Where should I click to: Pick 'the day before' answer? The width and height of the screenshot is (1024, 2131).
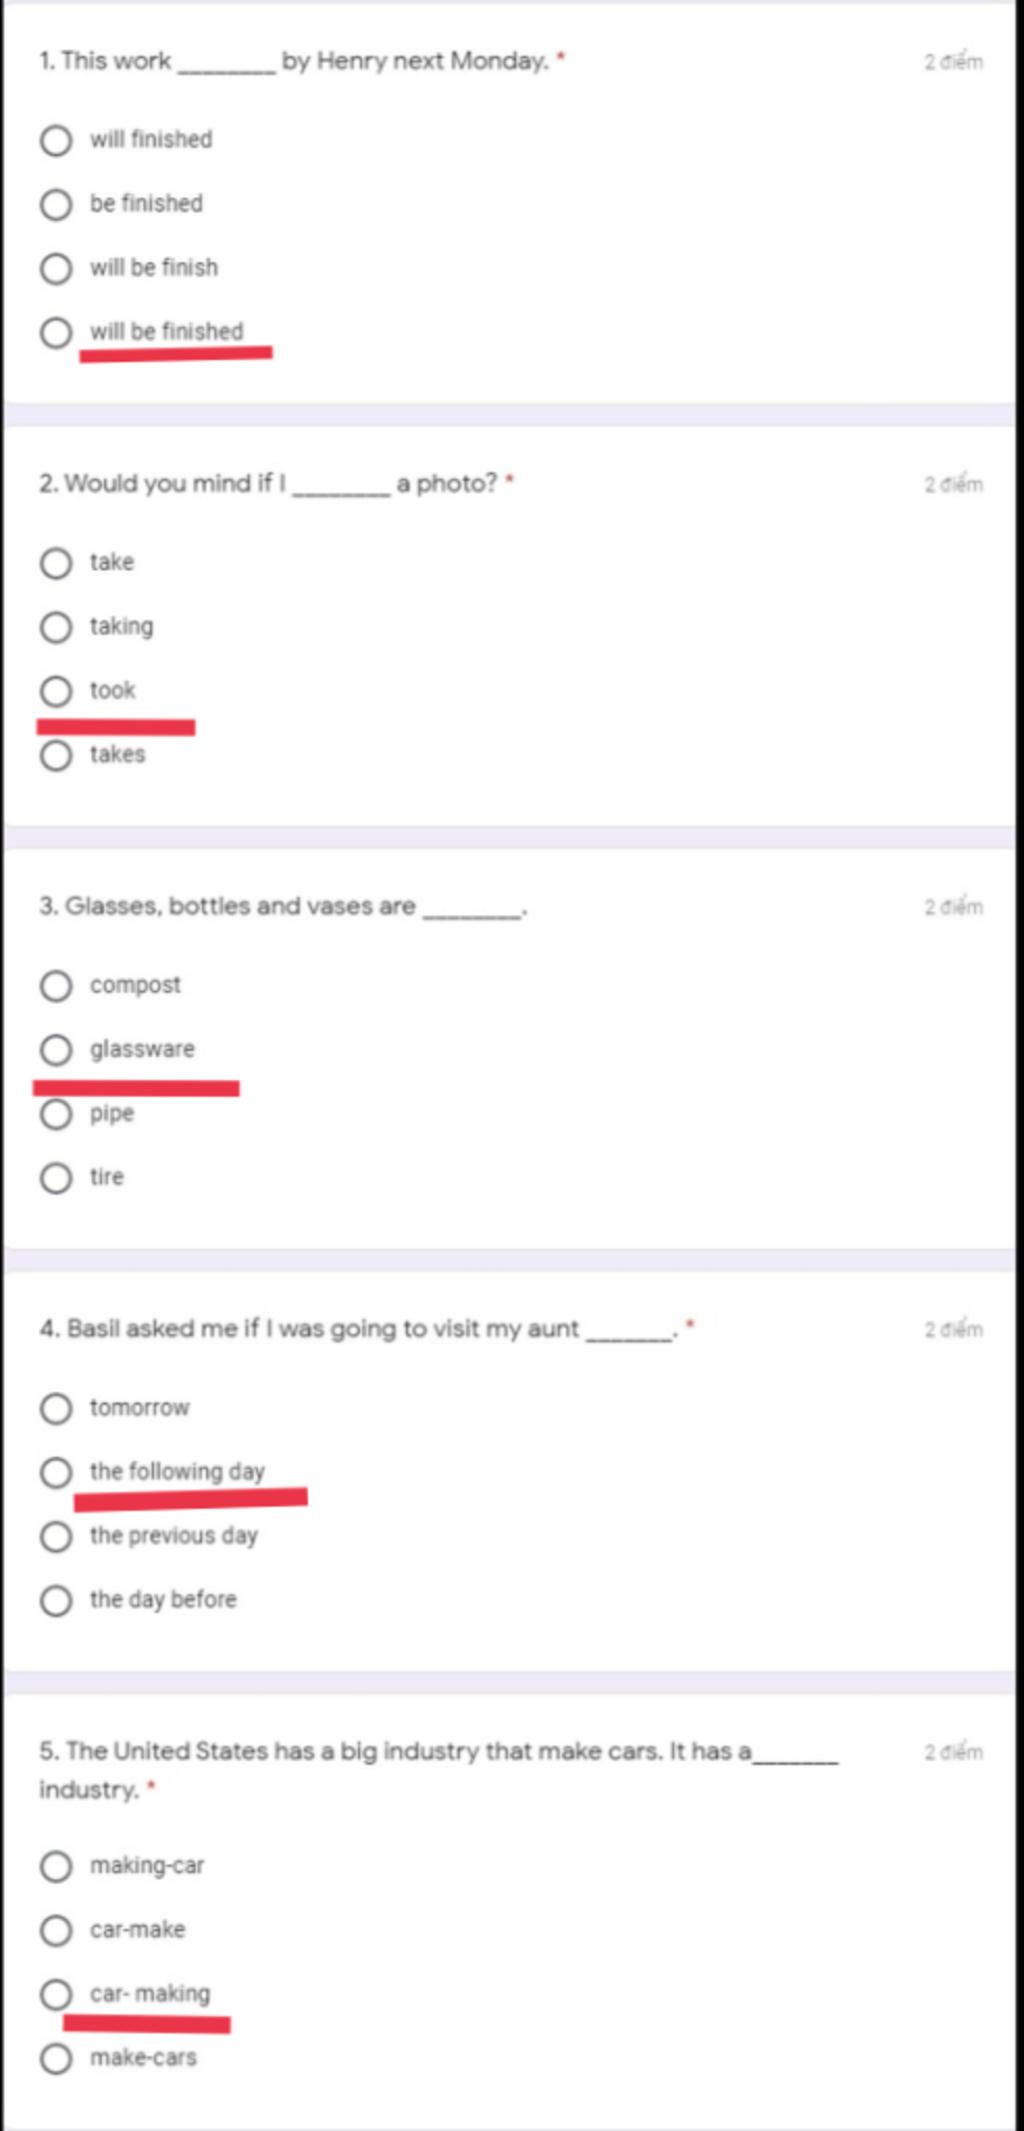[56, 1601]
